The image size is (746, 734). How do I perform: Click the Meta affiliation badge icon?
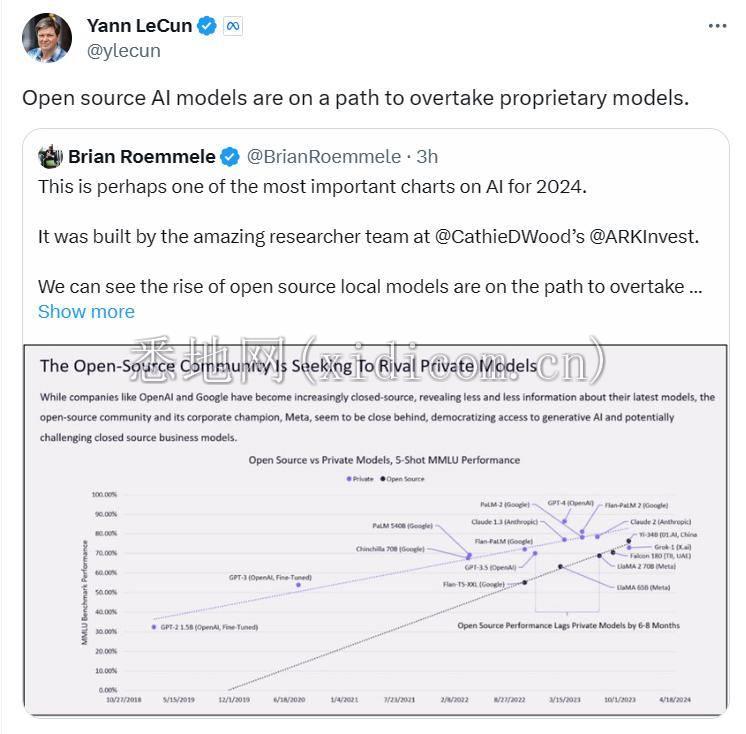233,26
